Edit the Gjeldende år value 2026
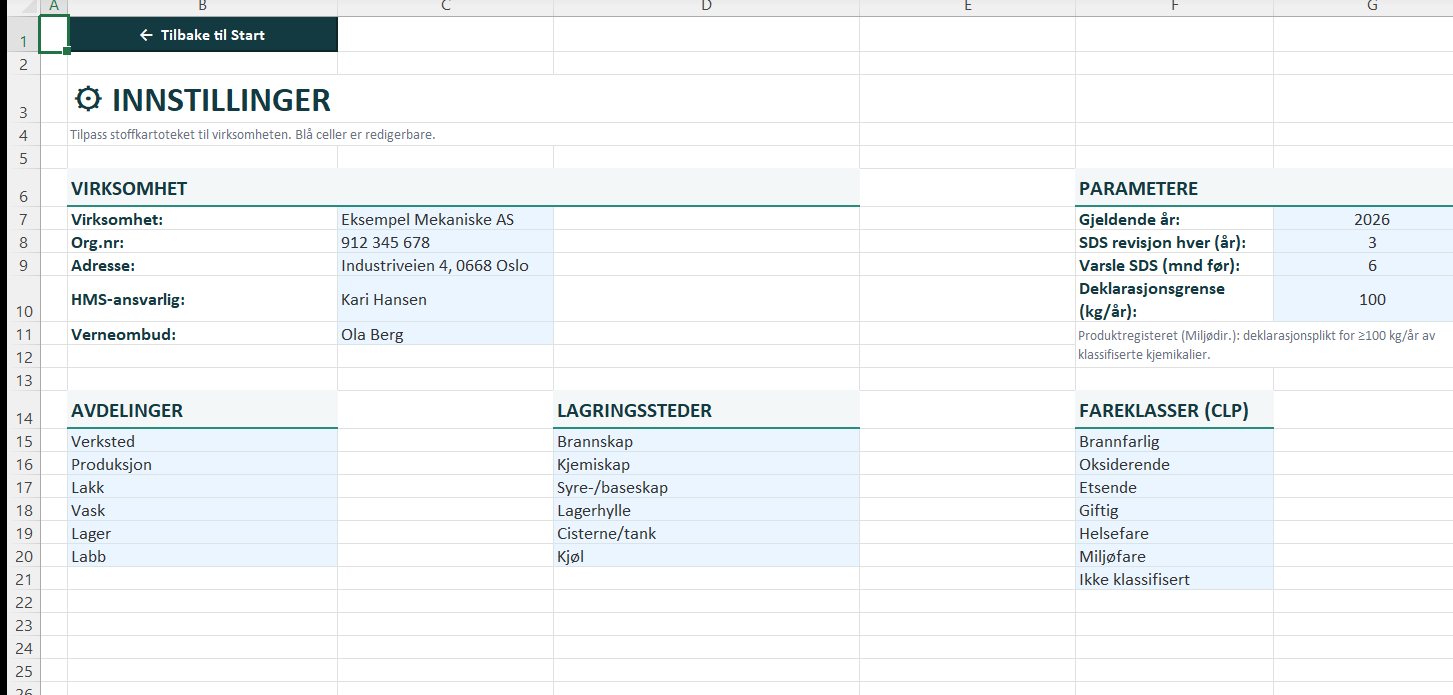 tap(1372, 219)
